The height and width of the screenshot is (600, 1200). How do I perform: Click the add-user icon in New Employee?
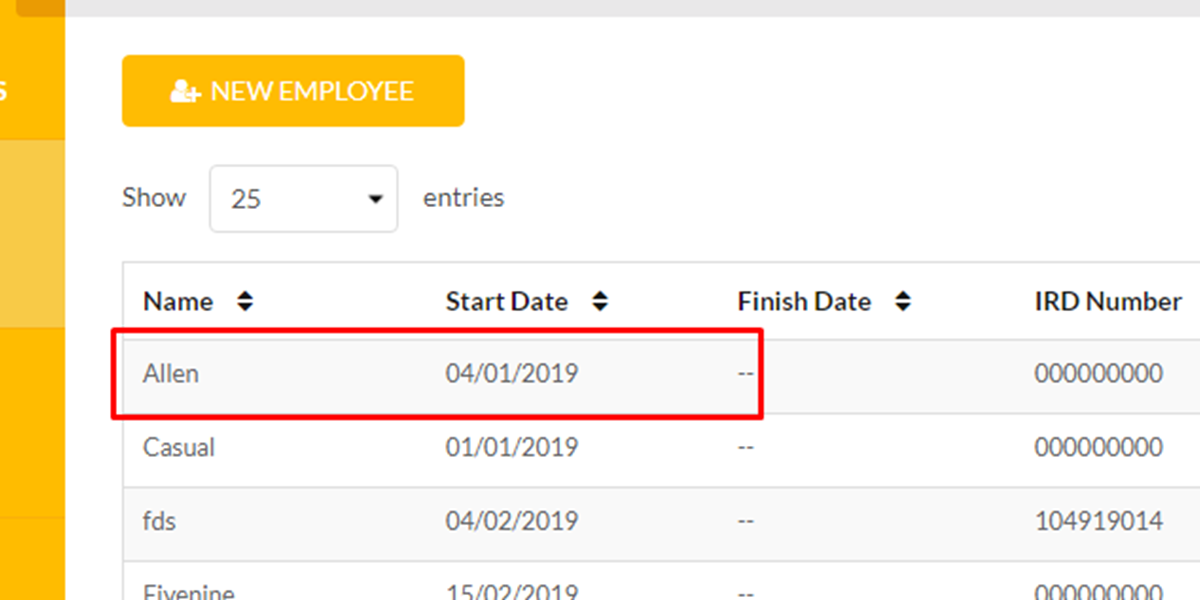pyautogui.click(x=186, y=91)
